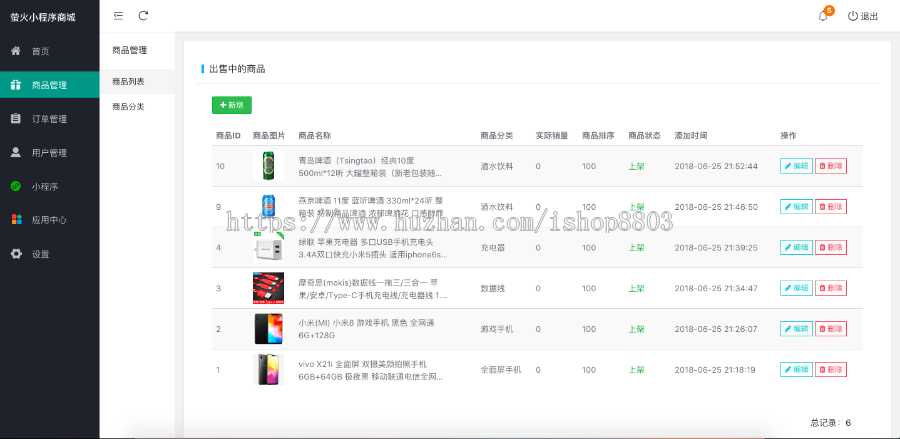
Task: Click the clipboard icon beside 订单管理
Action: [16, 119]
